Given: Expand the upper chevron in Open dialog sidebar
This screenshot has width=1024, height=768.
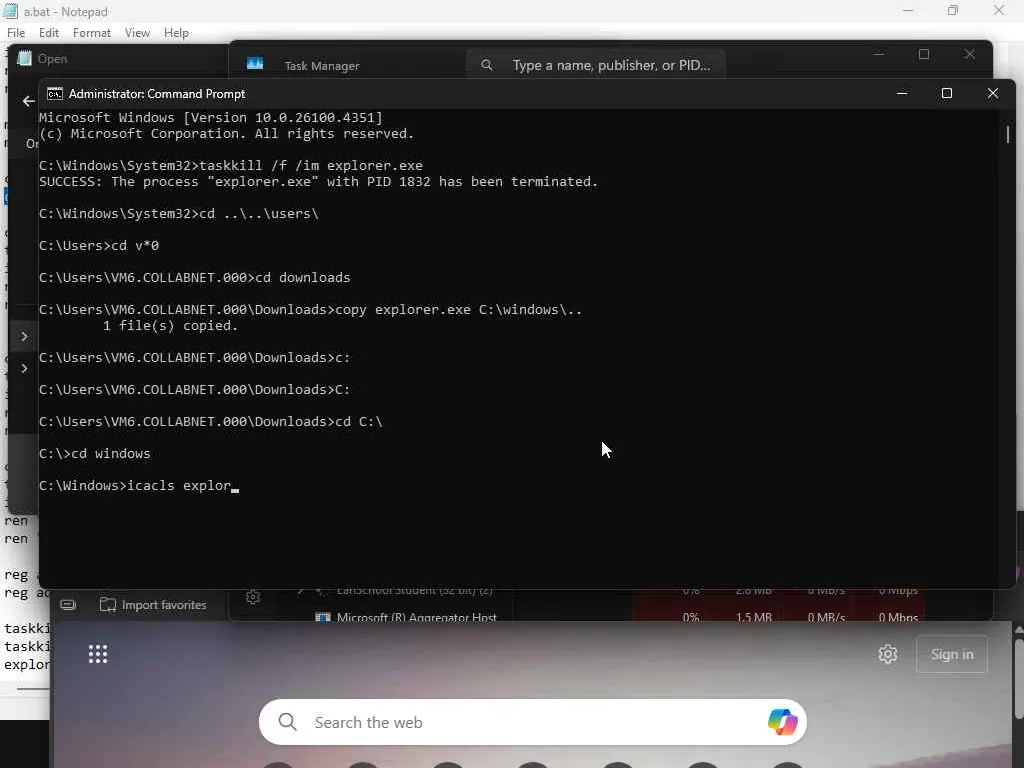Looking at the screenshot, I should [24, 336].
